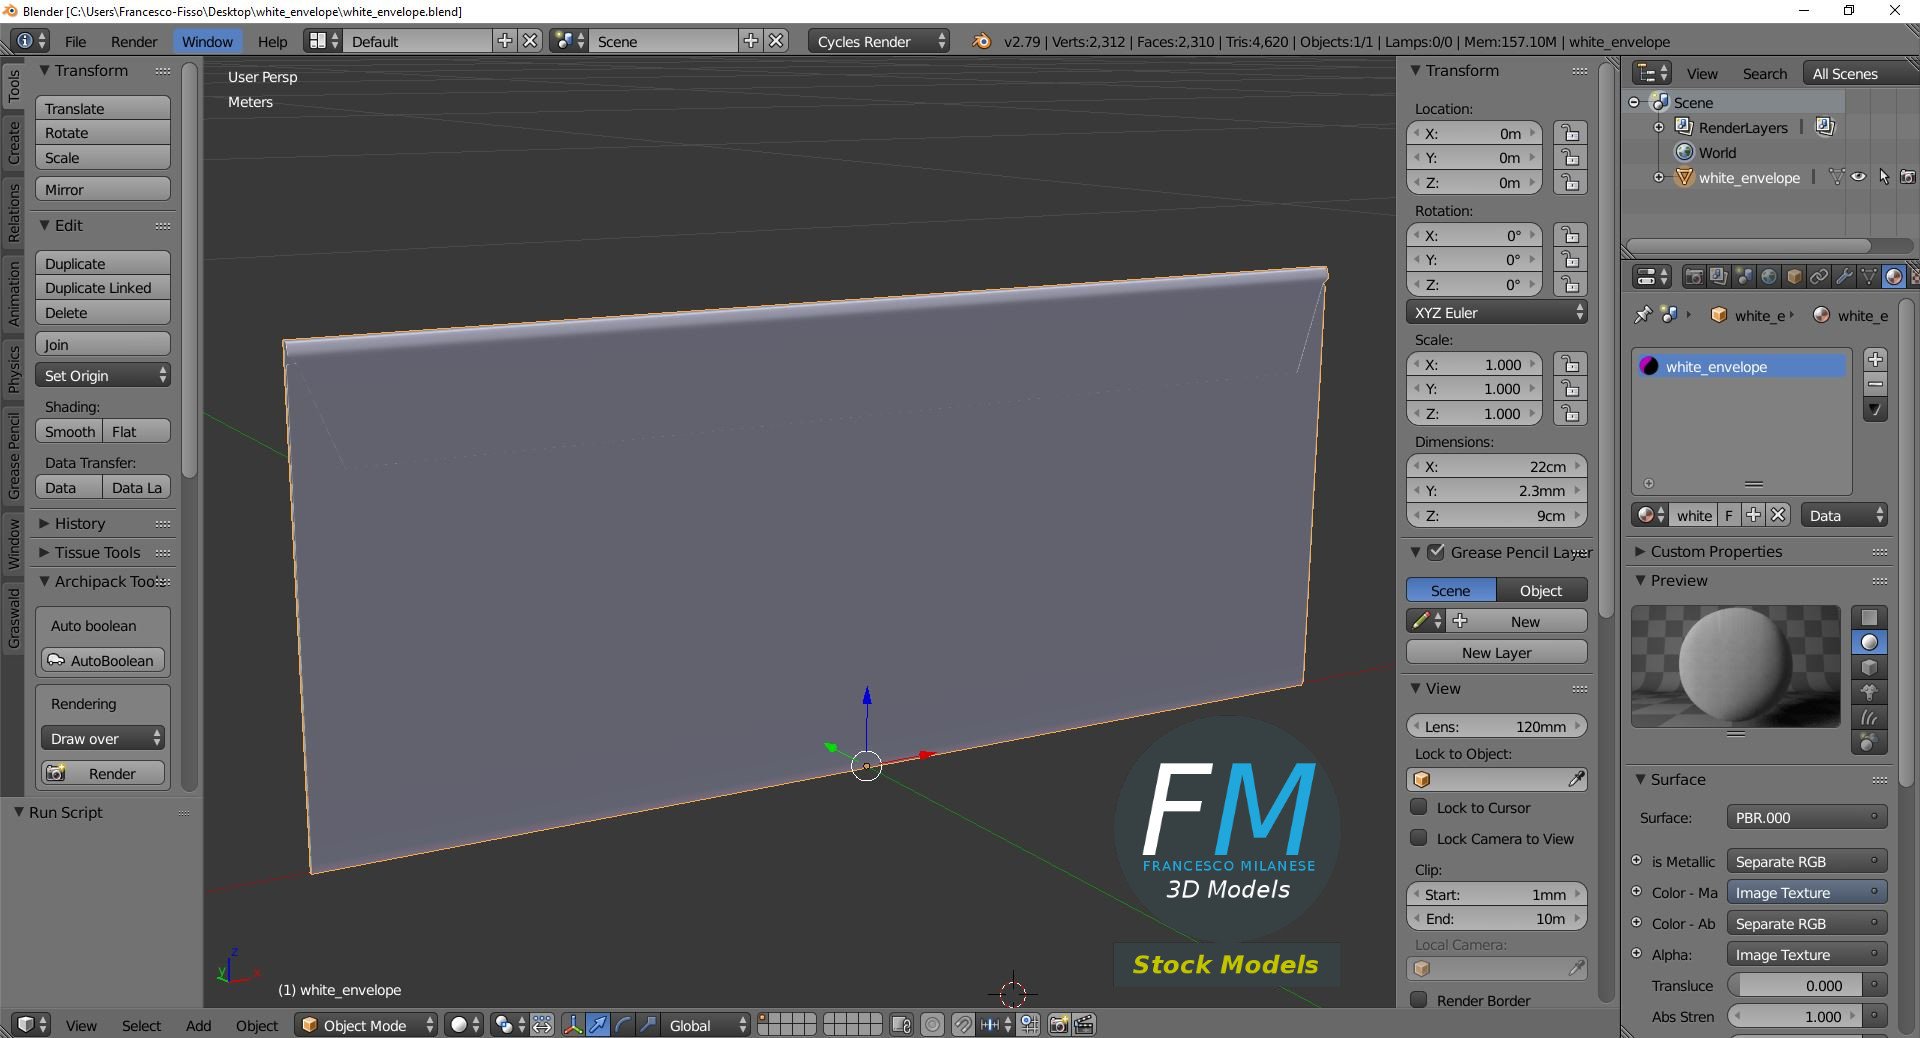The height and width of the screenshot is (1038, 1920).
Task: Set material preview type to Hair strands
Action: [x=1869, y=717]
